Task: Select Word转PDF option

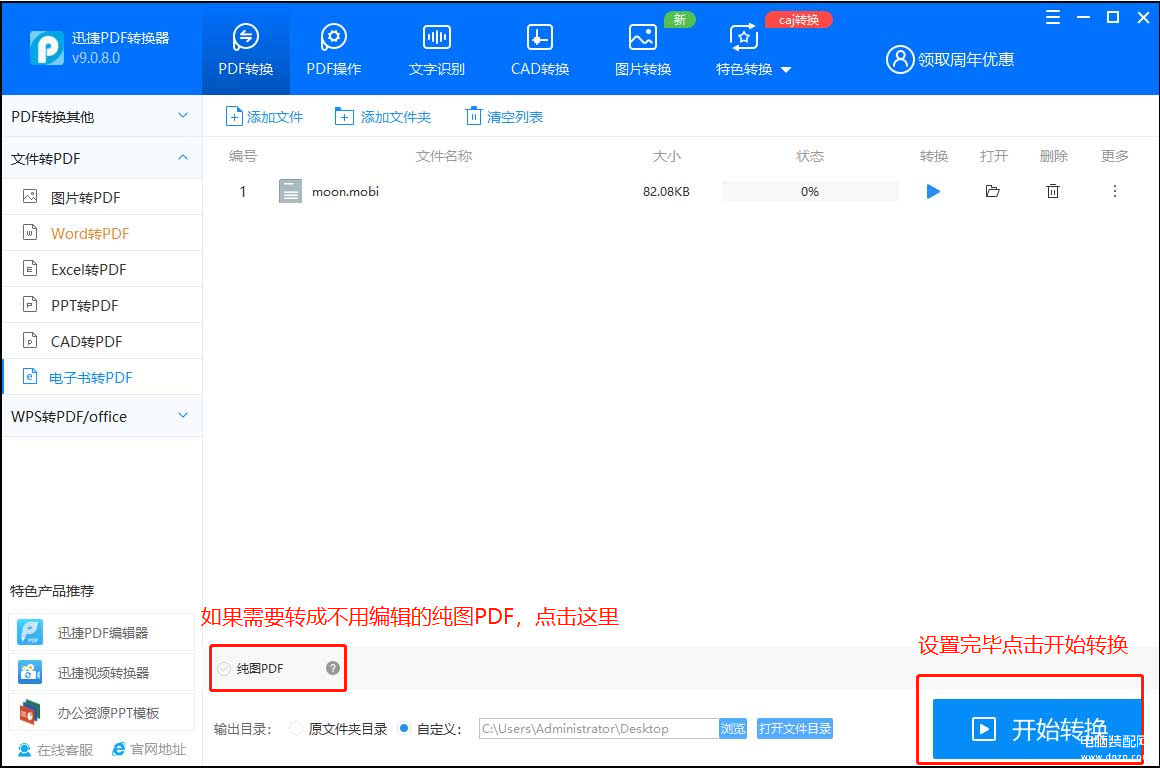Action: [102, 234]
